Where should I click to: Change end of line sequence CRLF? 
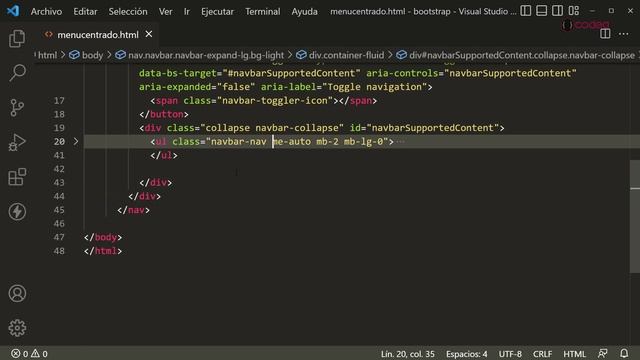click(542, 354)
